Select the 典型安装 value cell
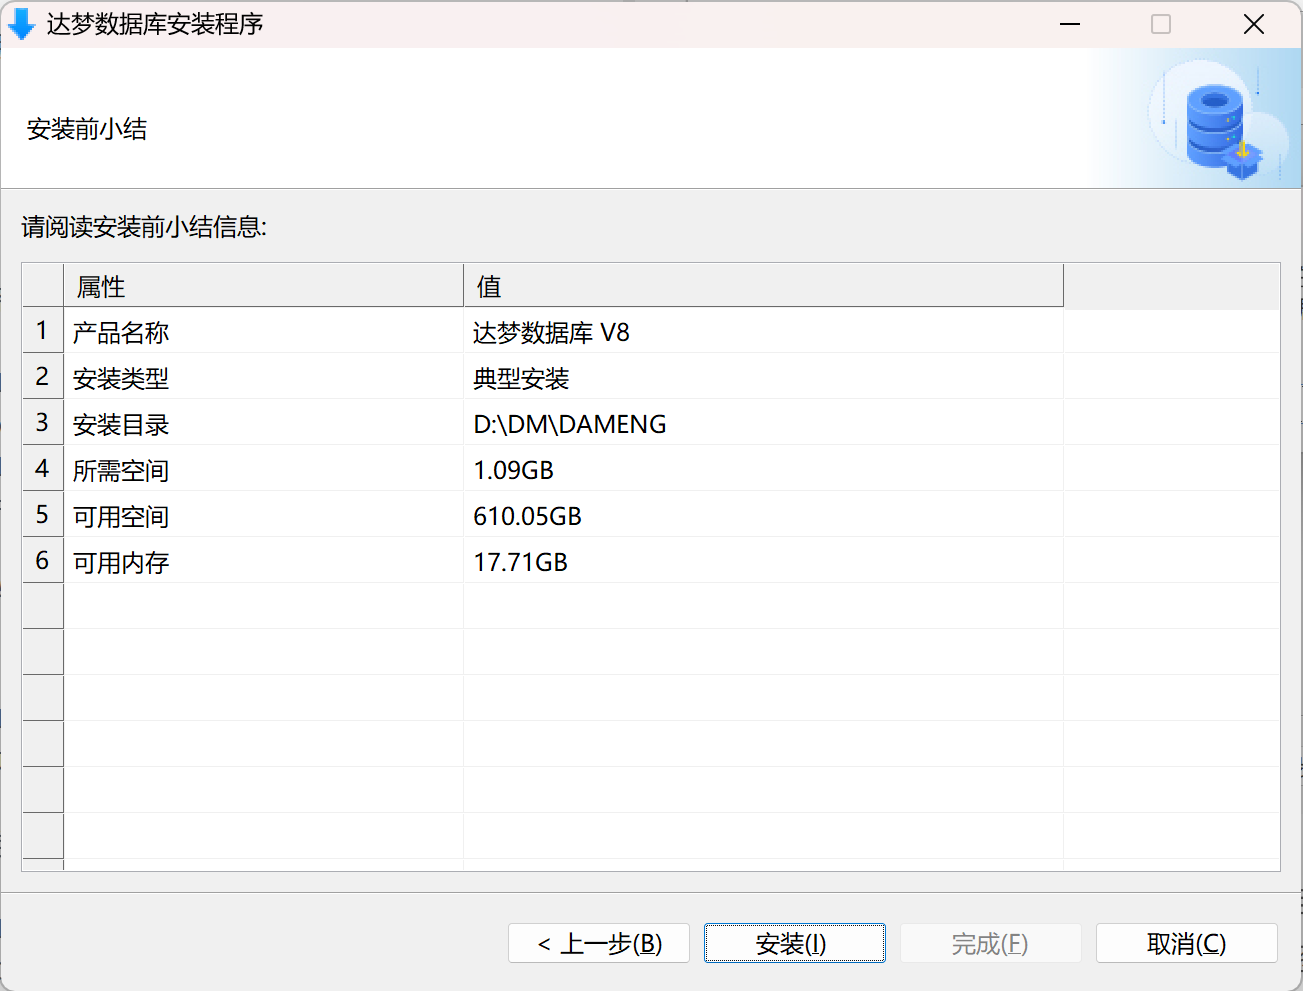The width and height of the screenshot is (1303, 991). pyautogui.click(x=764, y=377)
